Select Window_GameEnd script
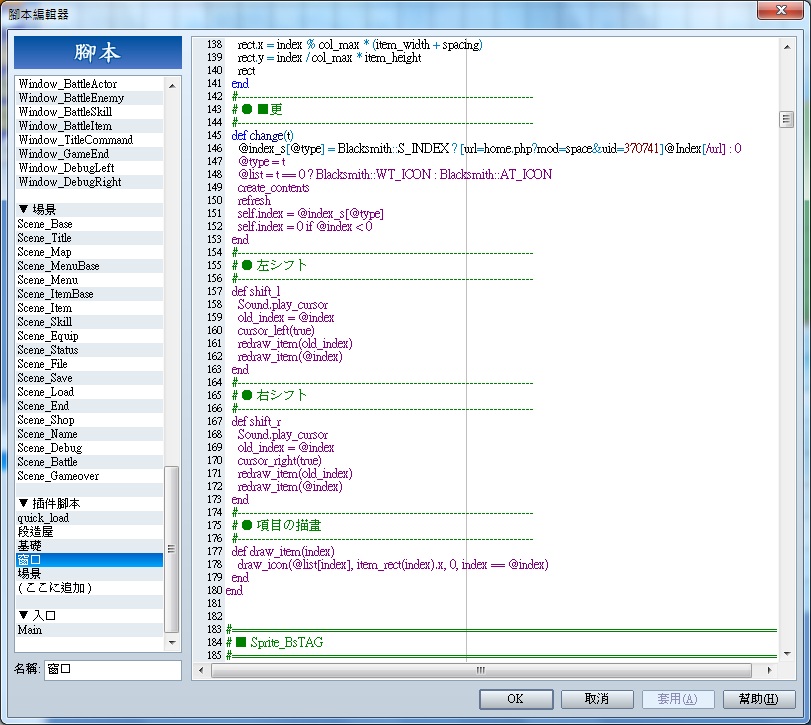 [89, 154]
